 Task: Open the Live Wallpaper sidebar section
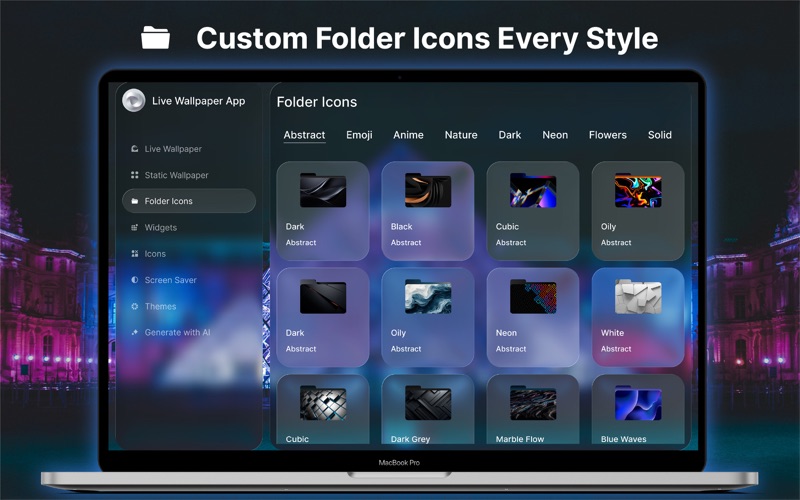tap(166, 149)
